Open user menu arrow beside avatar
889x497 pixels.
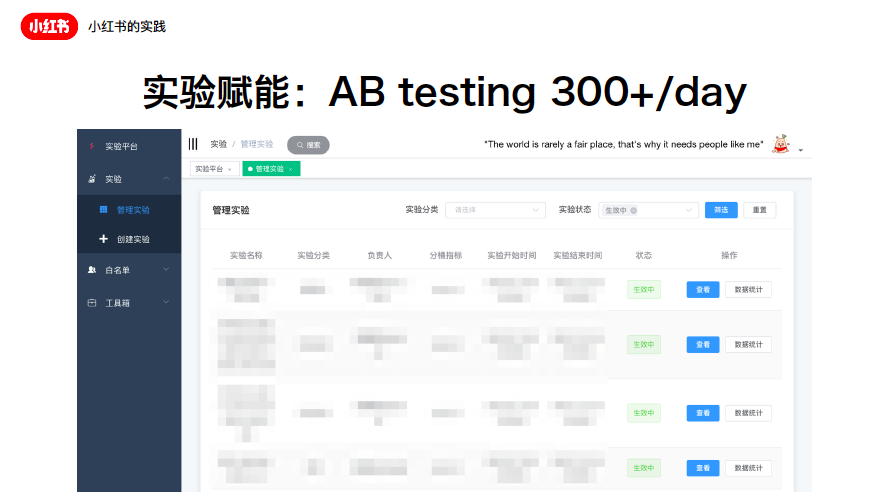coord(801,150)
